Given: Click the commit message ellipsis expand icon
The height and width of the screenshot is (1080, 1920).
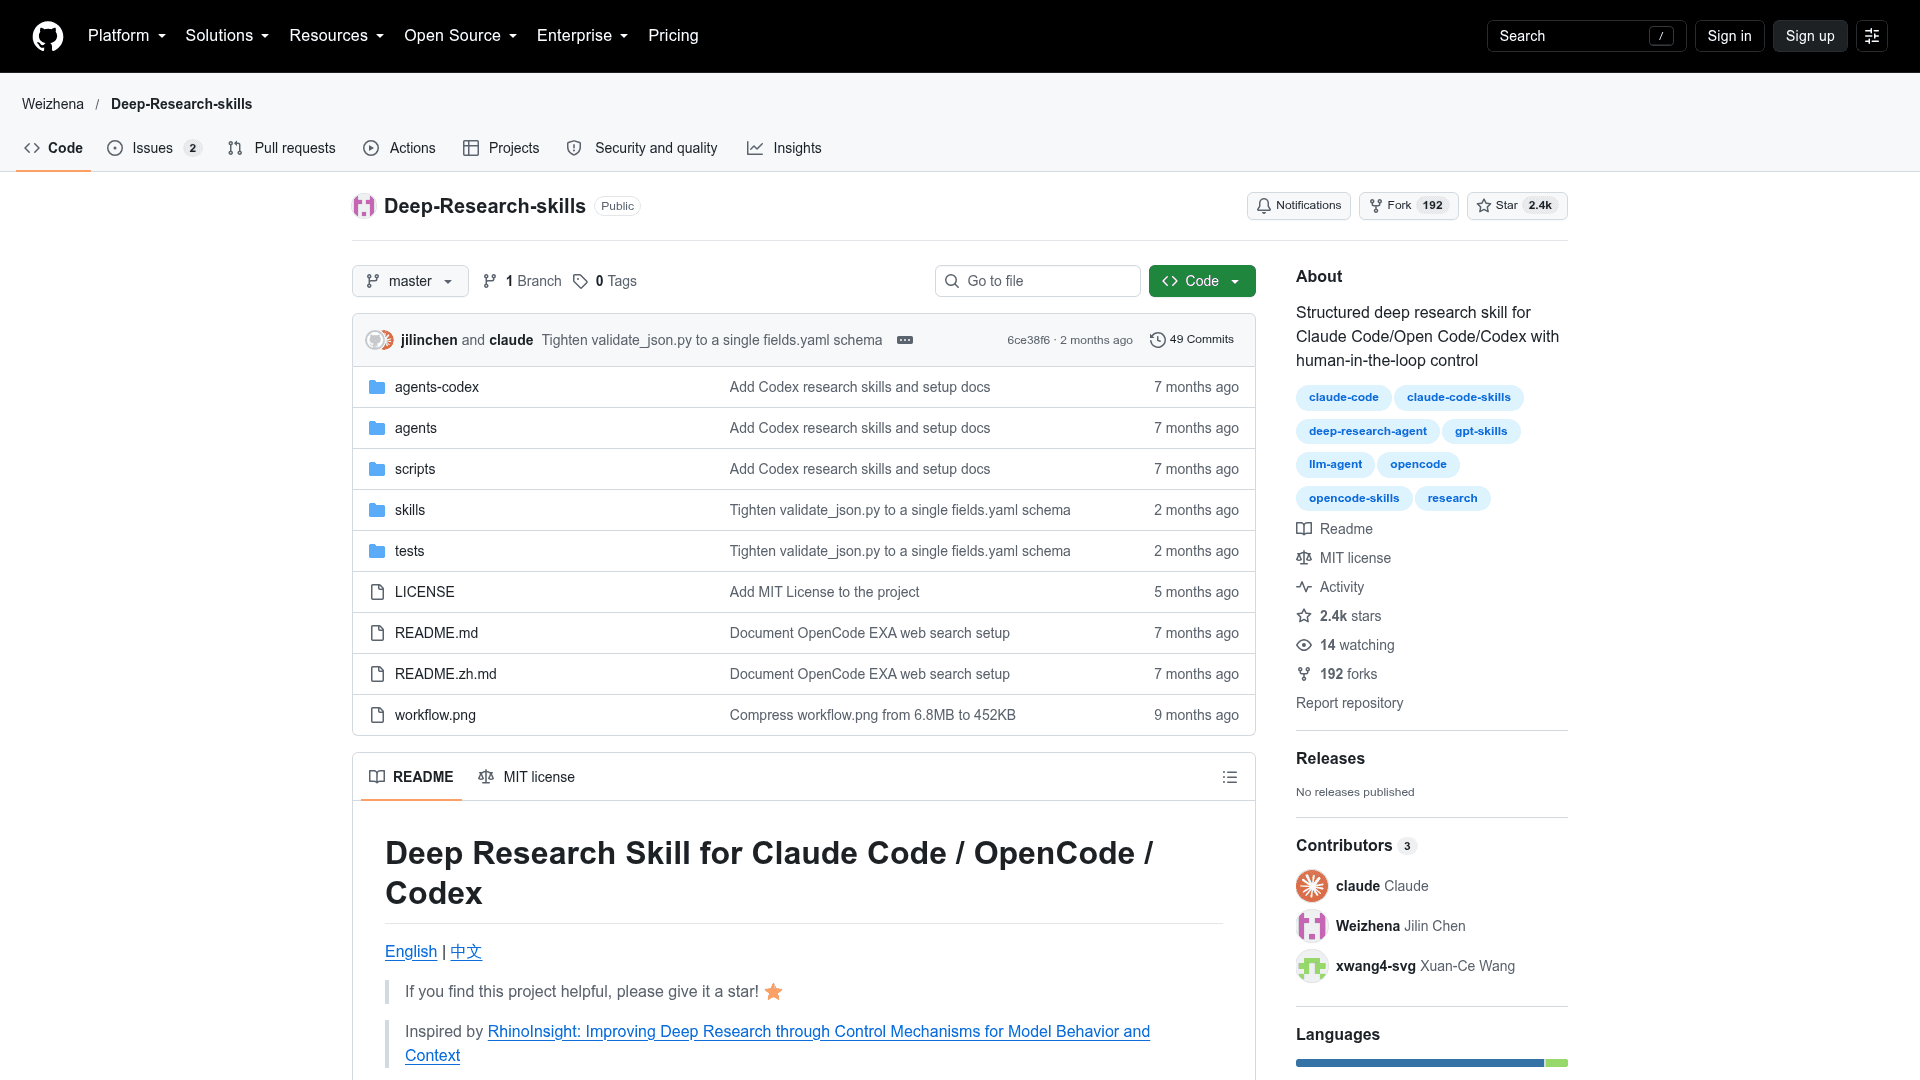Looking at the screenshot, I should pos(905,340).
